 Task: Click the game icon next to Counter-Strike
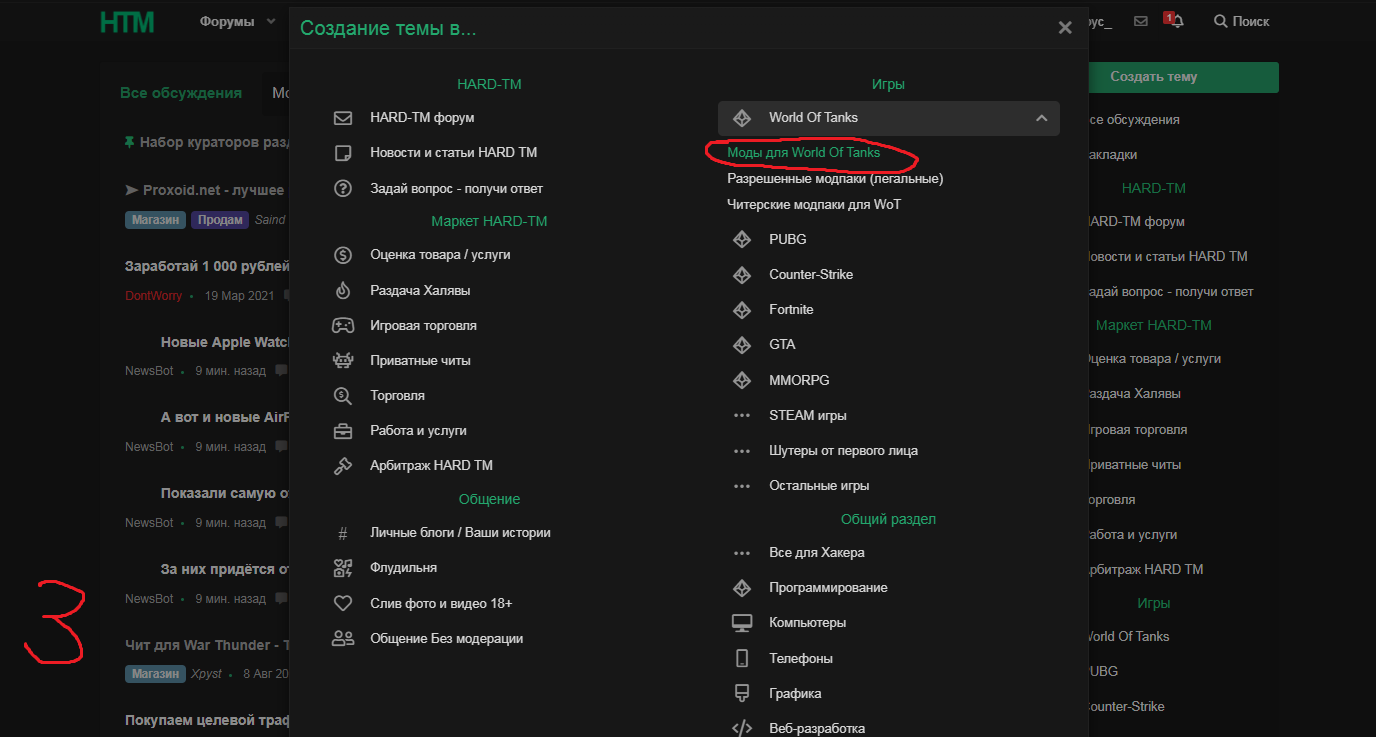pyautogui.click(x=742, y=275)
